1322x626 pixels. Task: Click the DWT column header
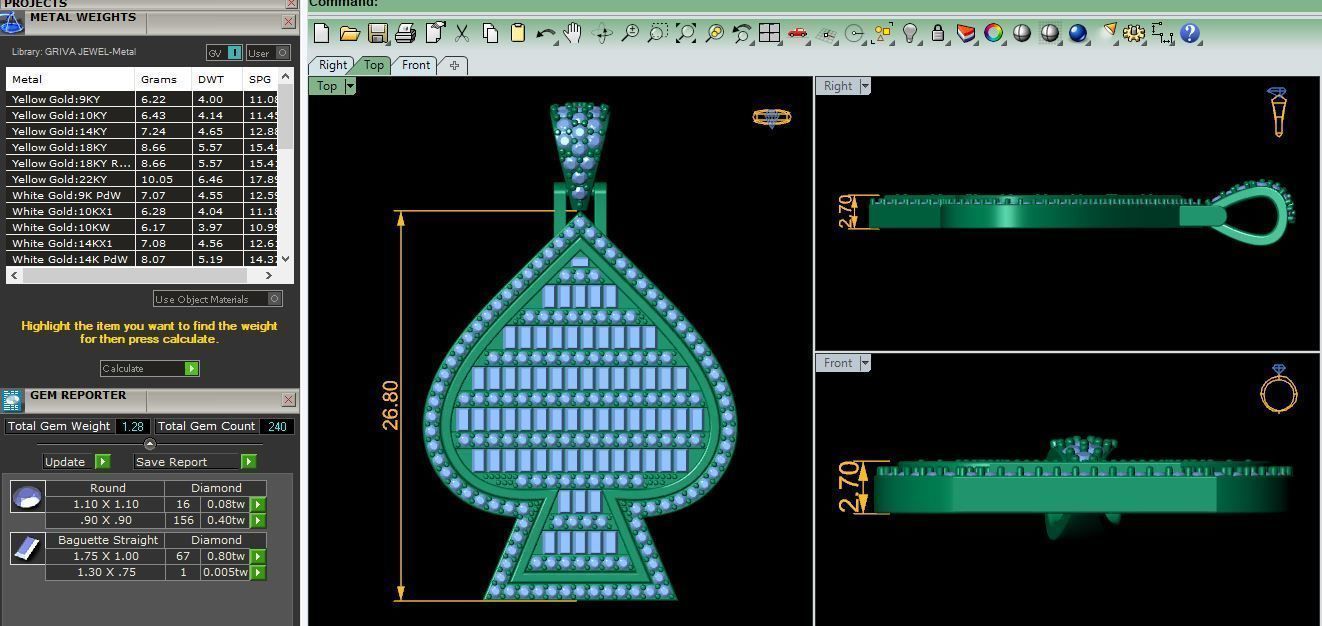coord(217,79)
